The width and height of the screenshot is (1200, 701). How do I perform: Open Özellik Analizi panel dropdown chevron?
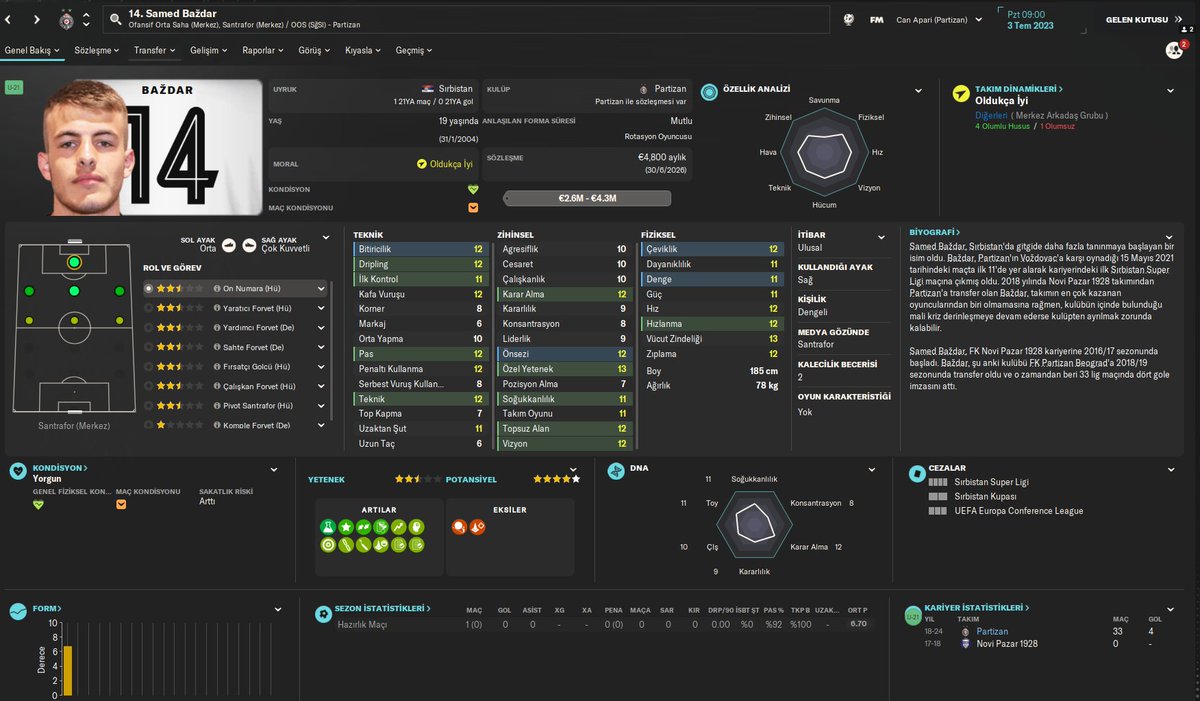tap(918, 91)
